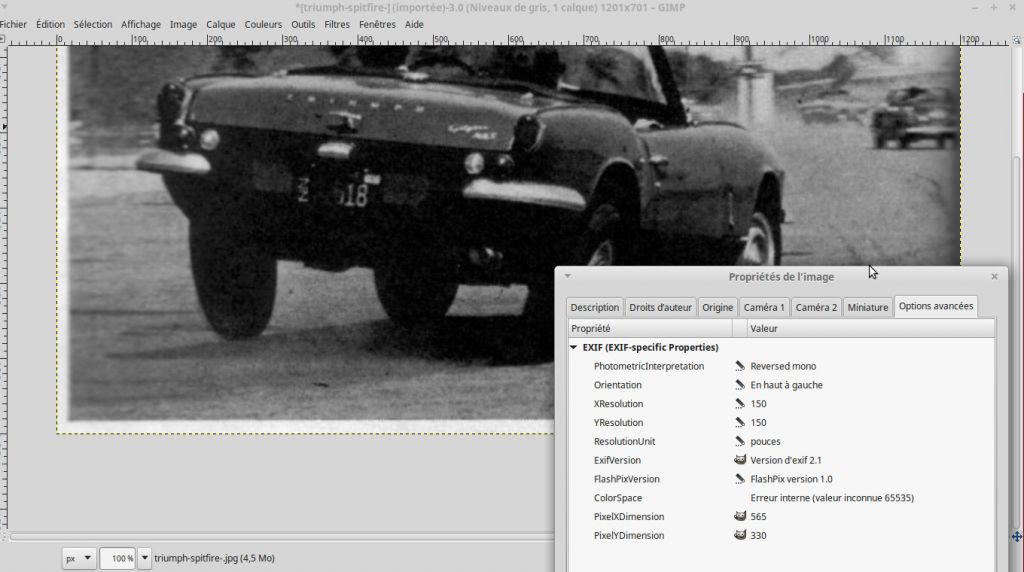Open the Couleurs menu
The image size is (1024, 572).
pyautogui.click(x=263, y=24)
